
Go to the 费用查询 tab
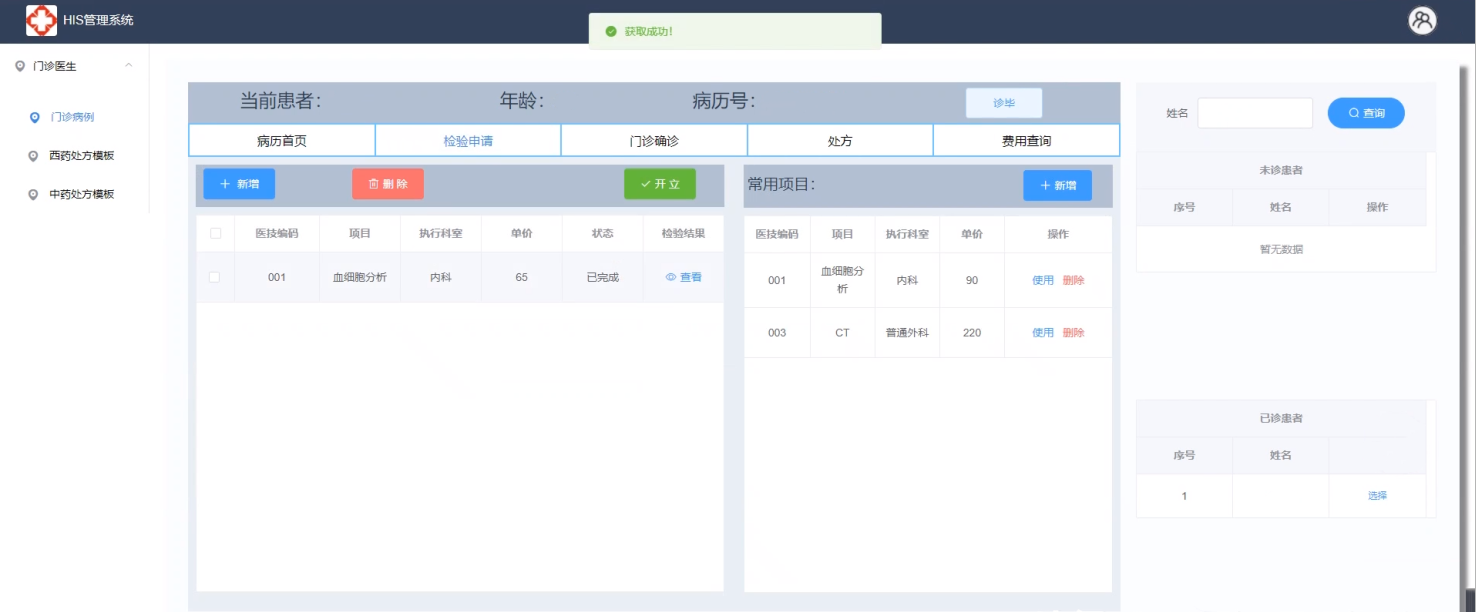pyautogui.click(x=1026, y=141)
